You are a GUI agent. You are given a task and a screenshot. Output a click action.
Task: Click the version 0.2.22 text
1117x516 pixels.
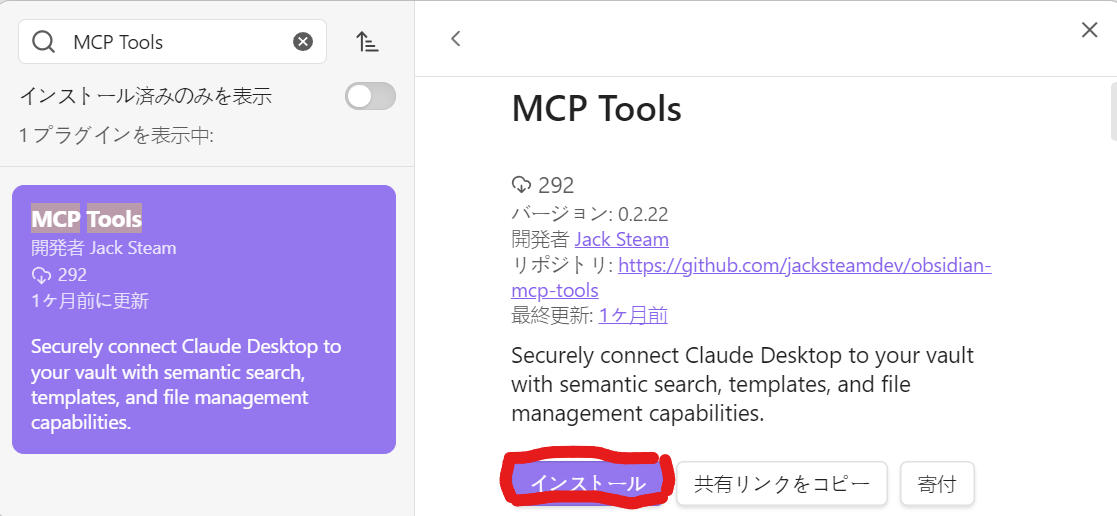[590, 214]
